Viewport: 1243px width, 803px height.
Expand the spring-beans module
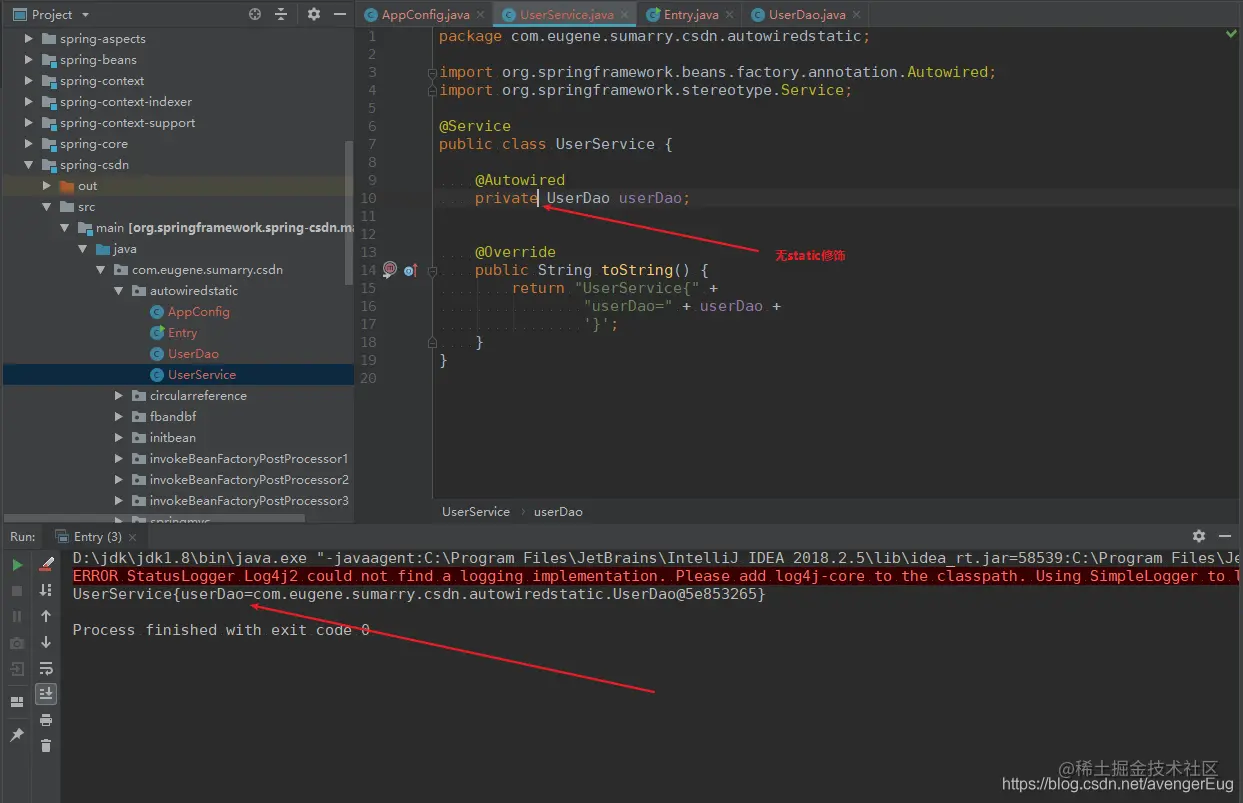[29, 60]
